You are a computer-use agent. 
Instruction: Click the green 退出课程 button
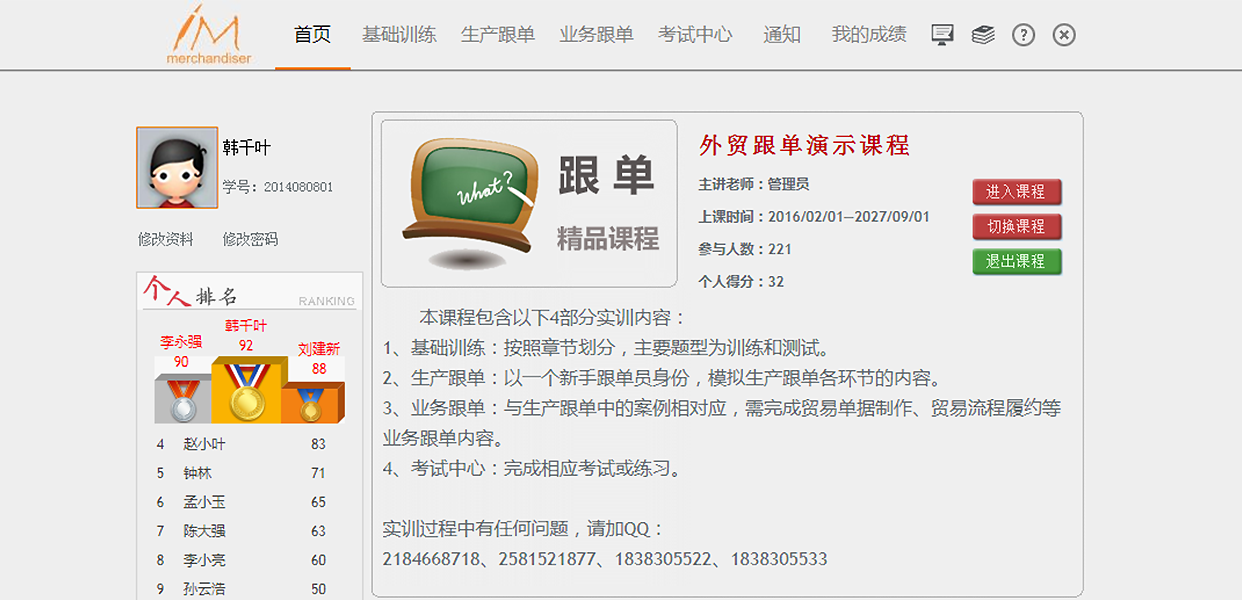pos(1017,263)
